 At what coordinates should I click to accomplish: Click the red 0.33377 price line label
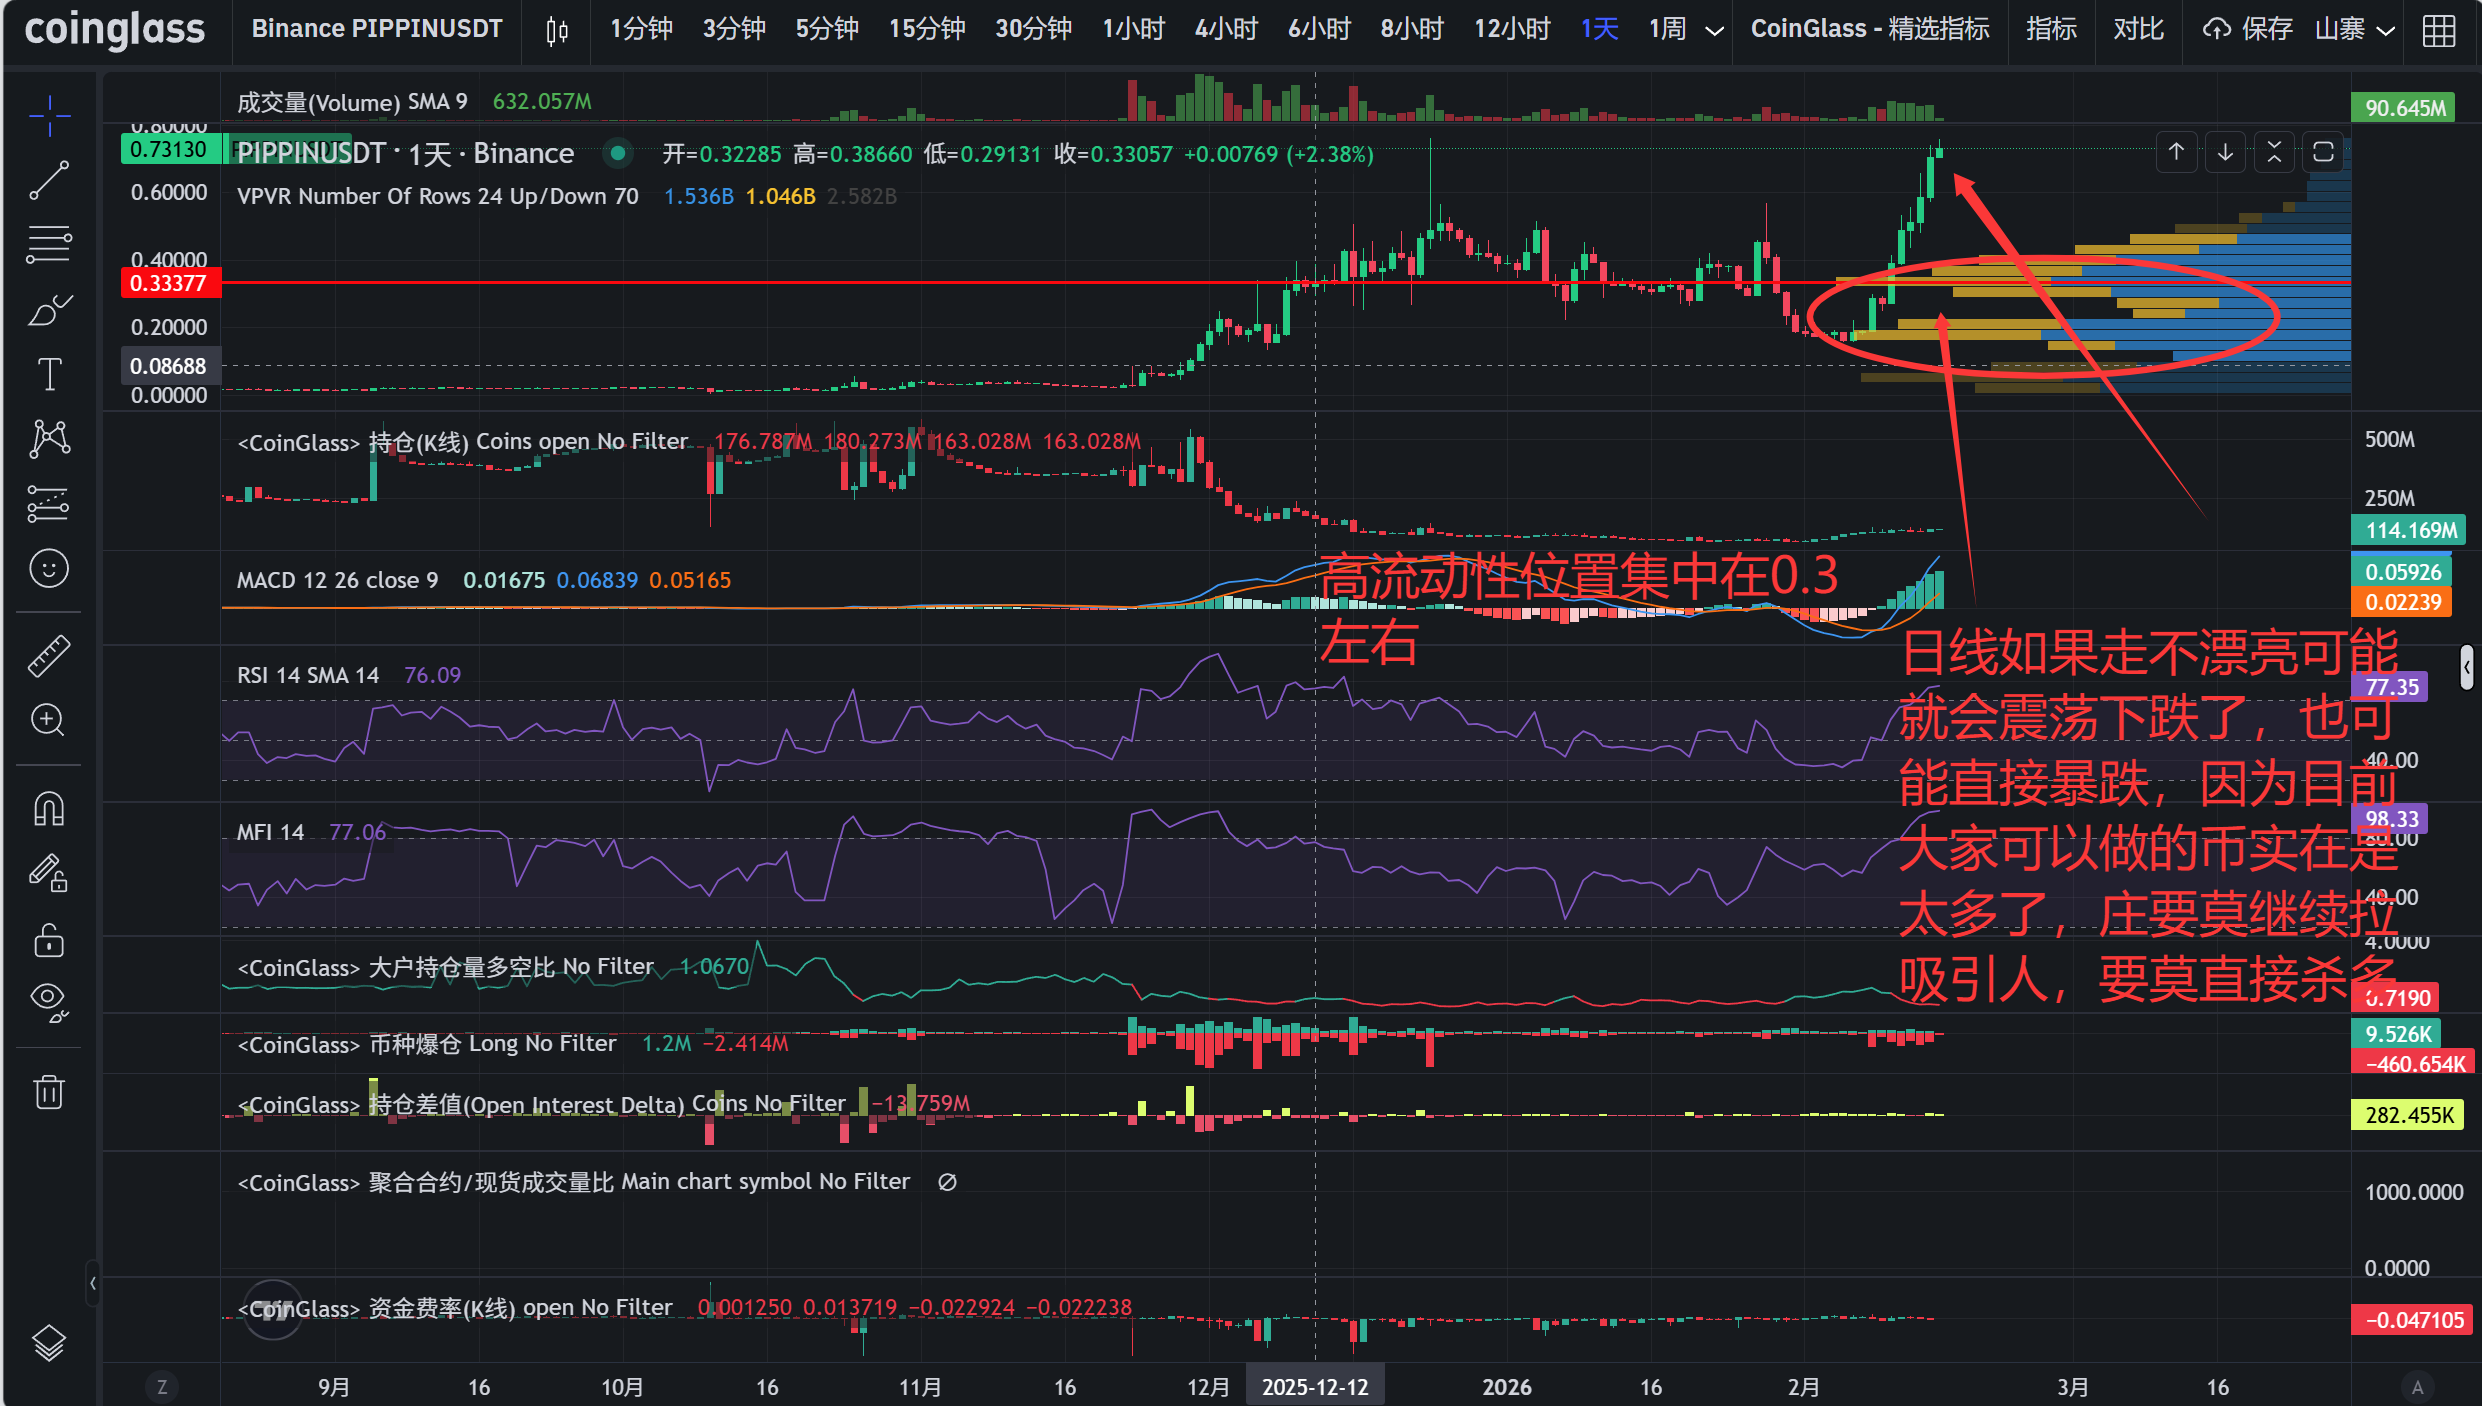(169, 284)
